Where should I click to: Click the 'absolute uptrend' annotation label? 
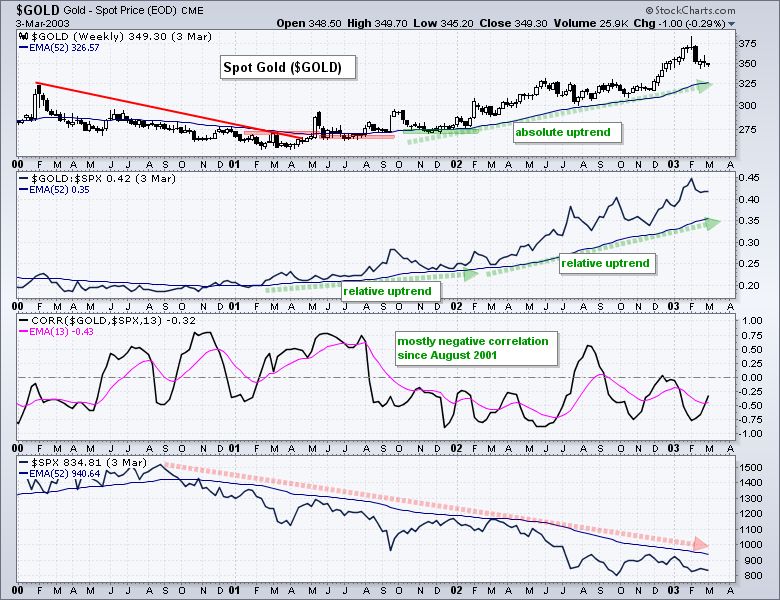pos(567,132)
